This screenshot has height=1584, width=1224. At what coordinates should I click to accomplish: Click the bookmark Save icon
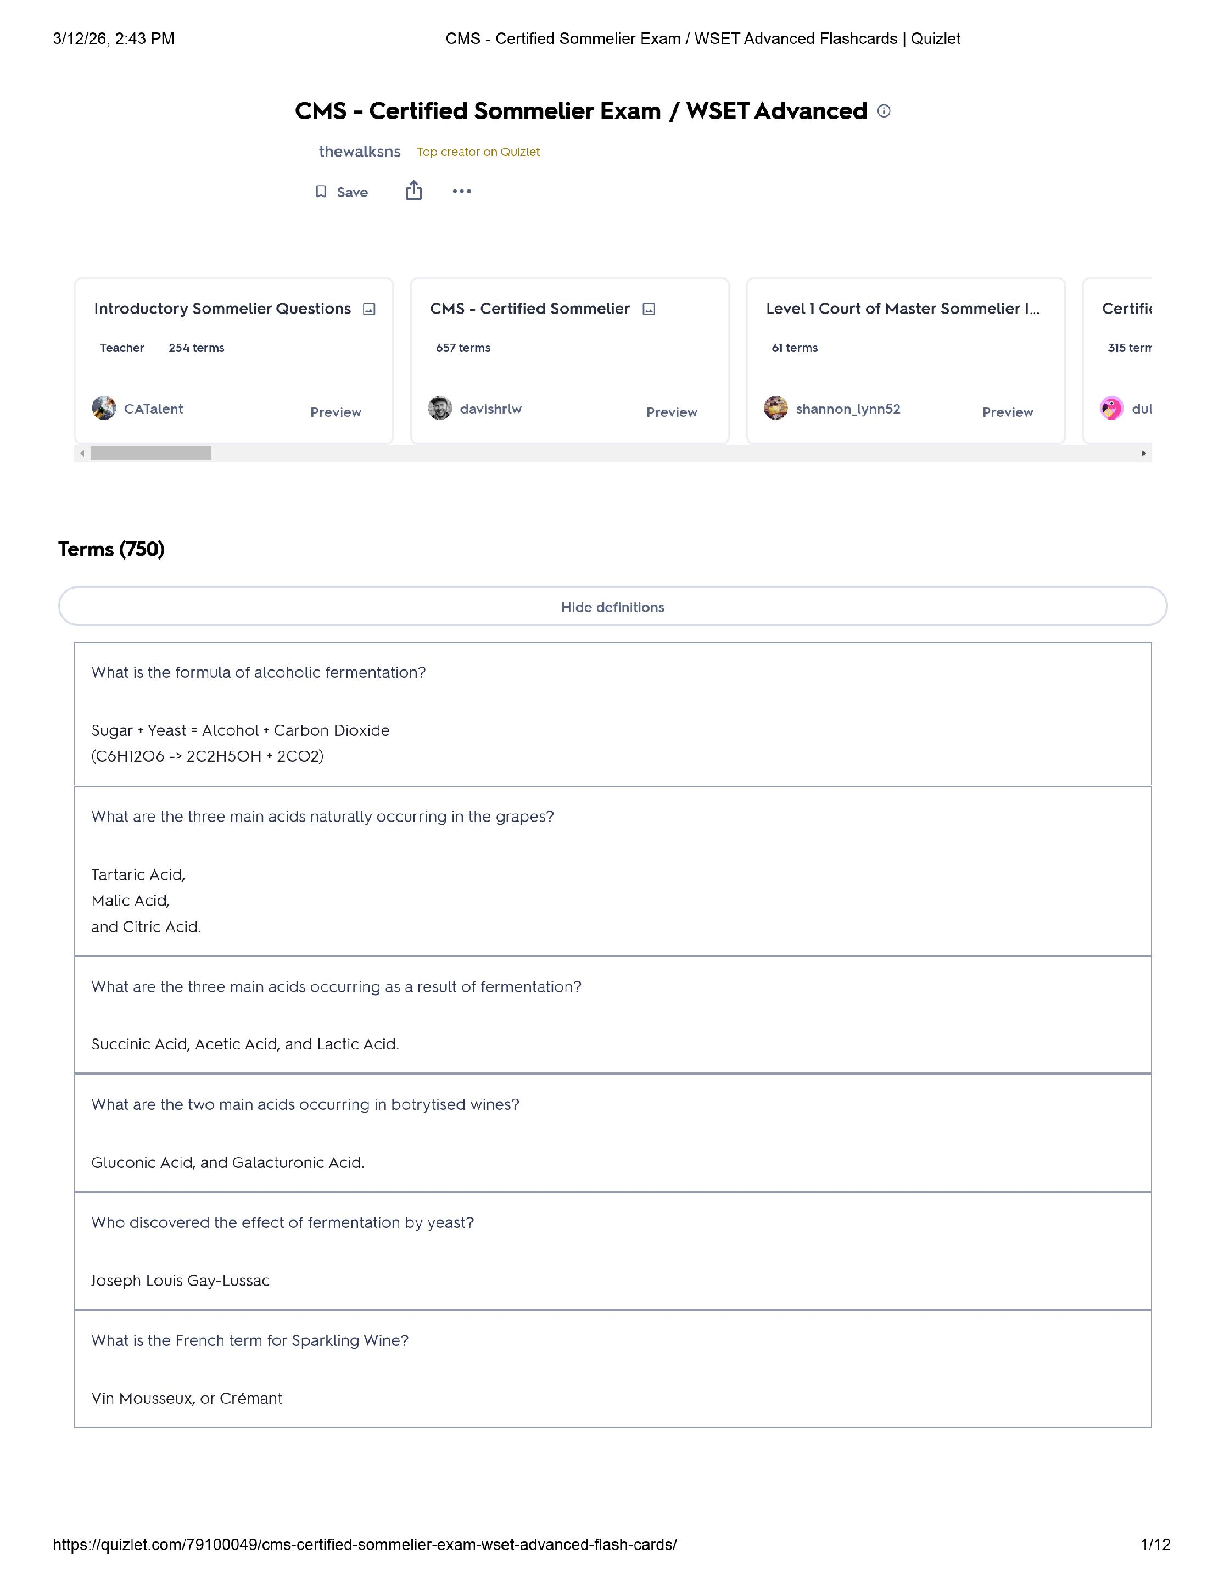pos(321,192)
